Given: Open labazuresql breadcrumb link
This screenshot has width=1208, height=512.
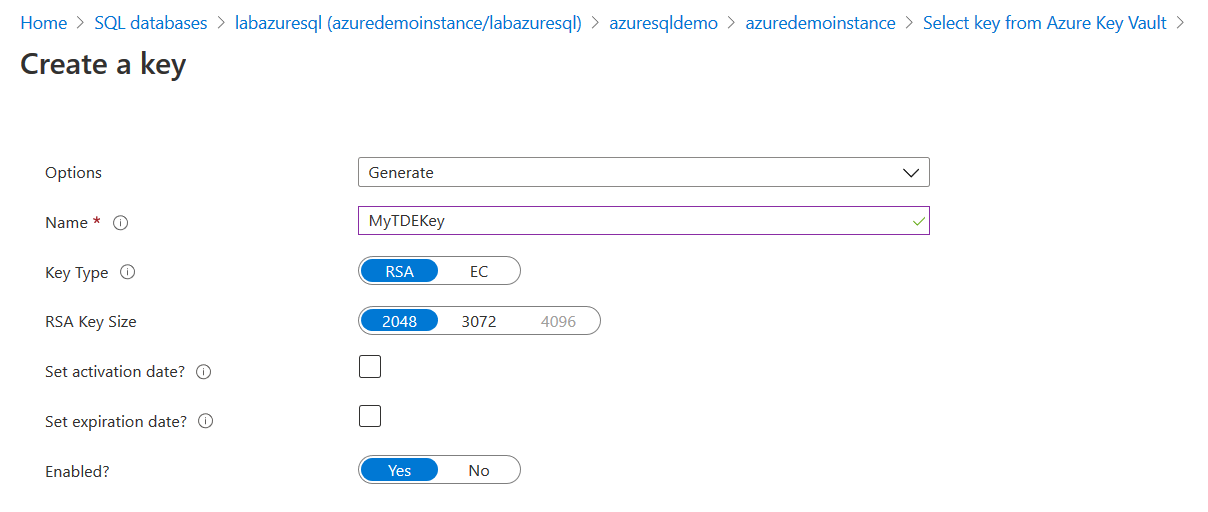Looking at the screenshot, I should (408, 22).
